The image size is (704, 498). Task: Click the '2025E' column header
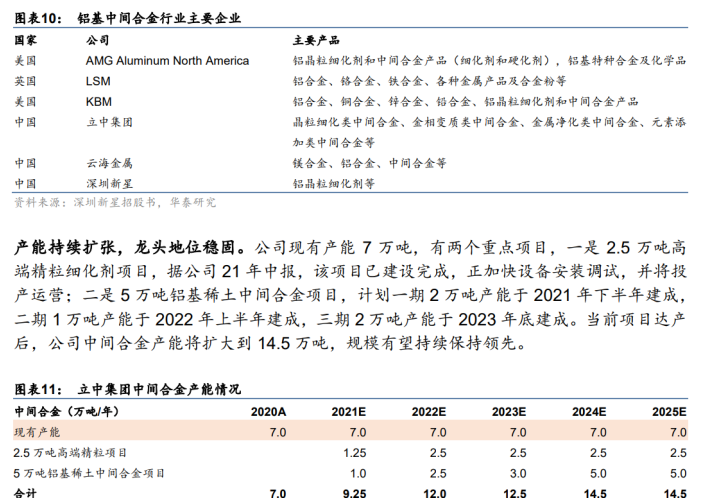669,412
